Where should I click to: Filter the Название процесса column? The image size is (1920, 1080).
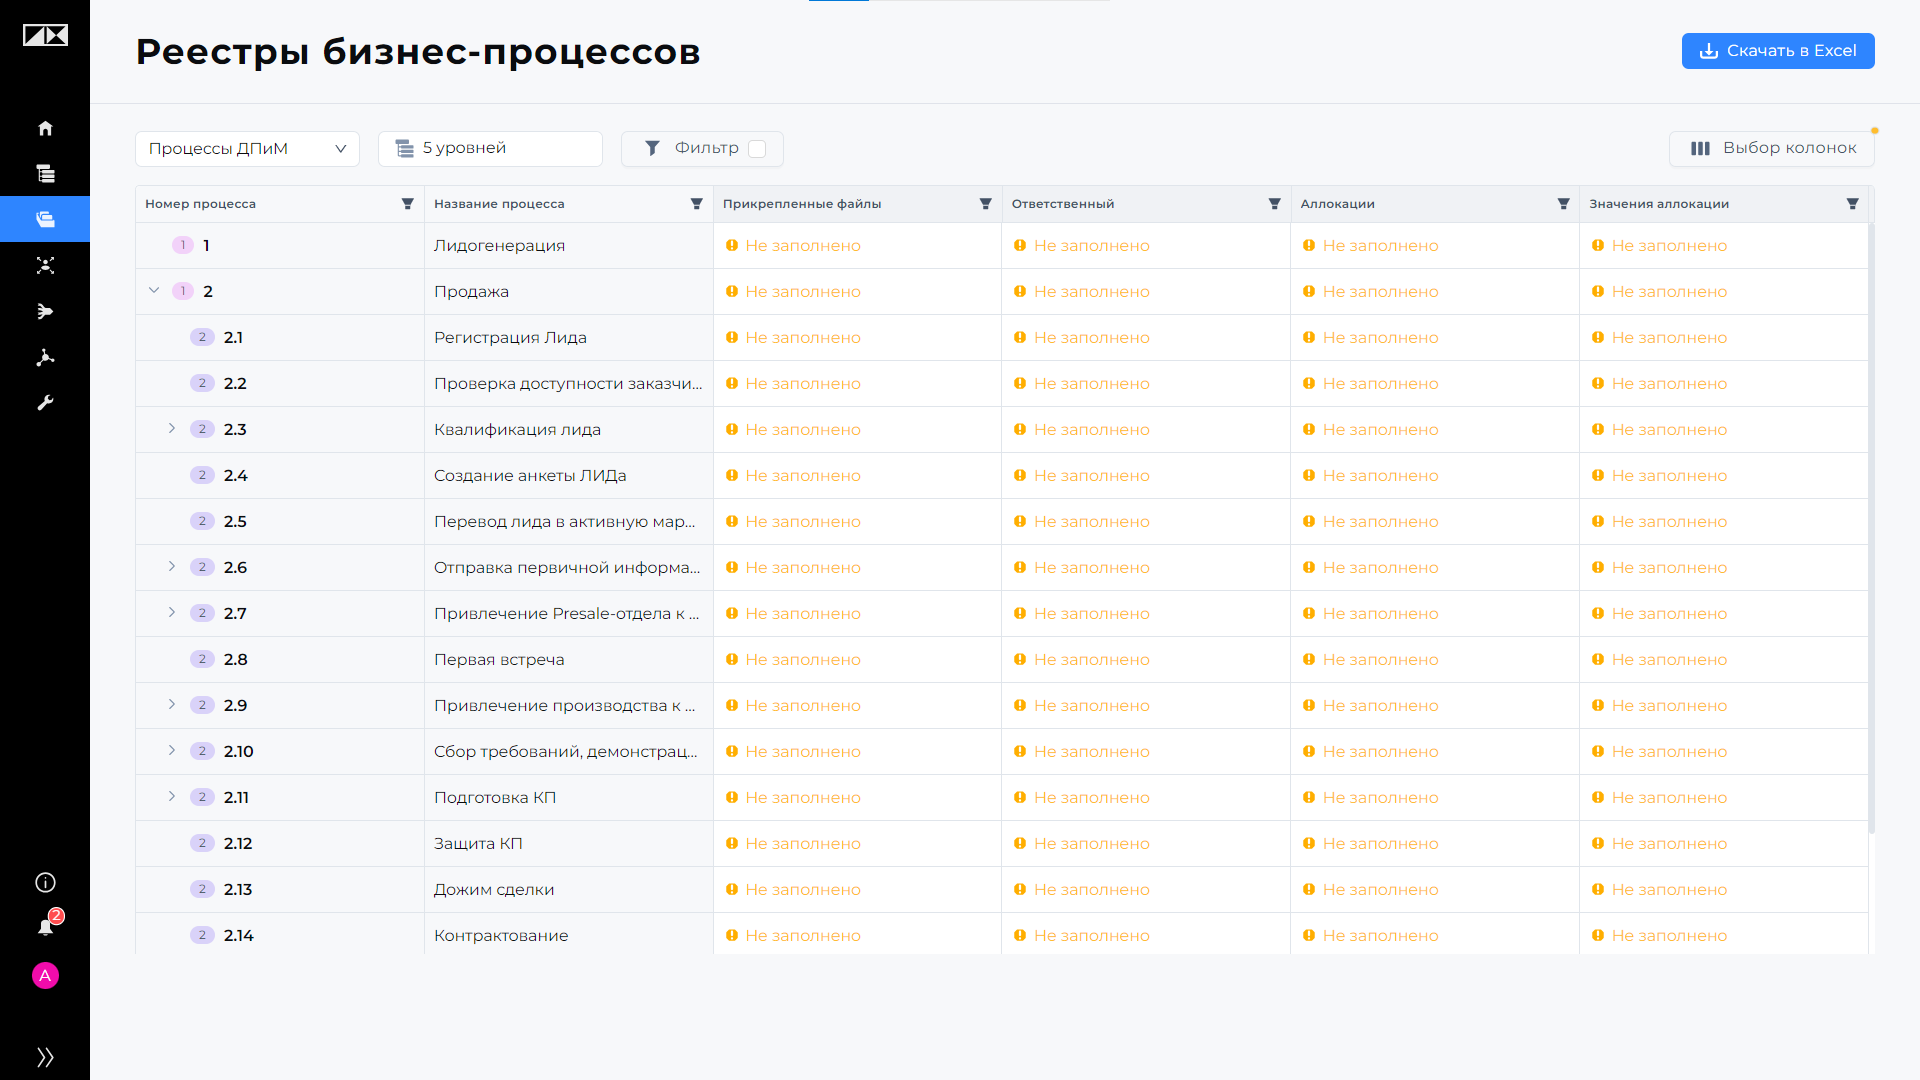[x=697, y=204]
